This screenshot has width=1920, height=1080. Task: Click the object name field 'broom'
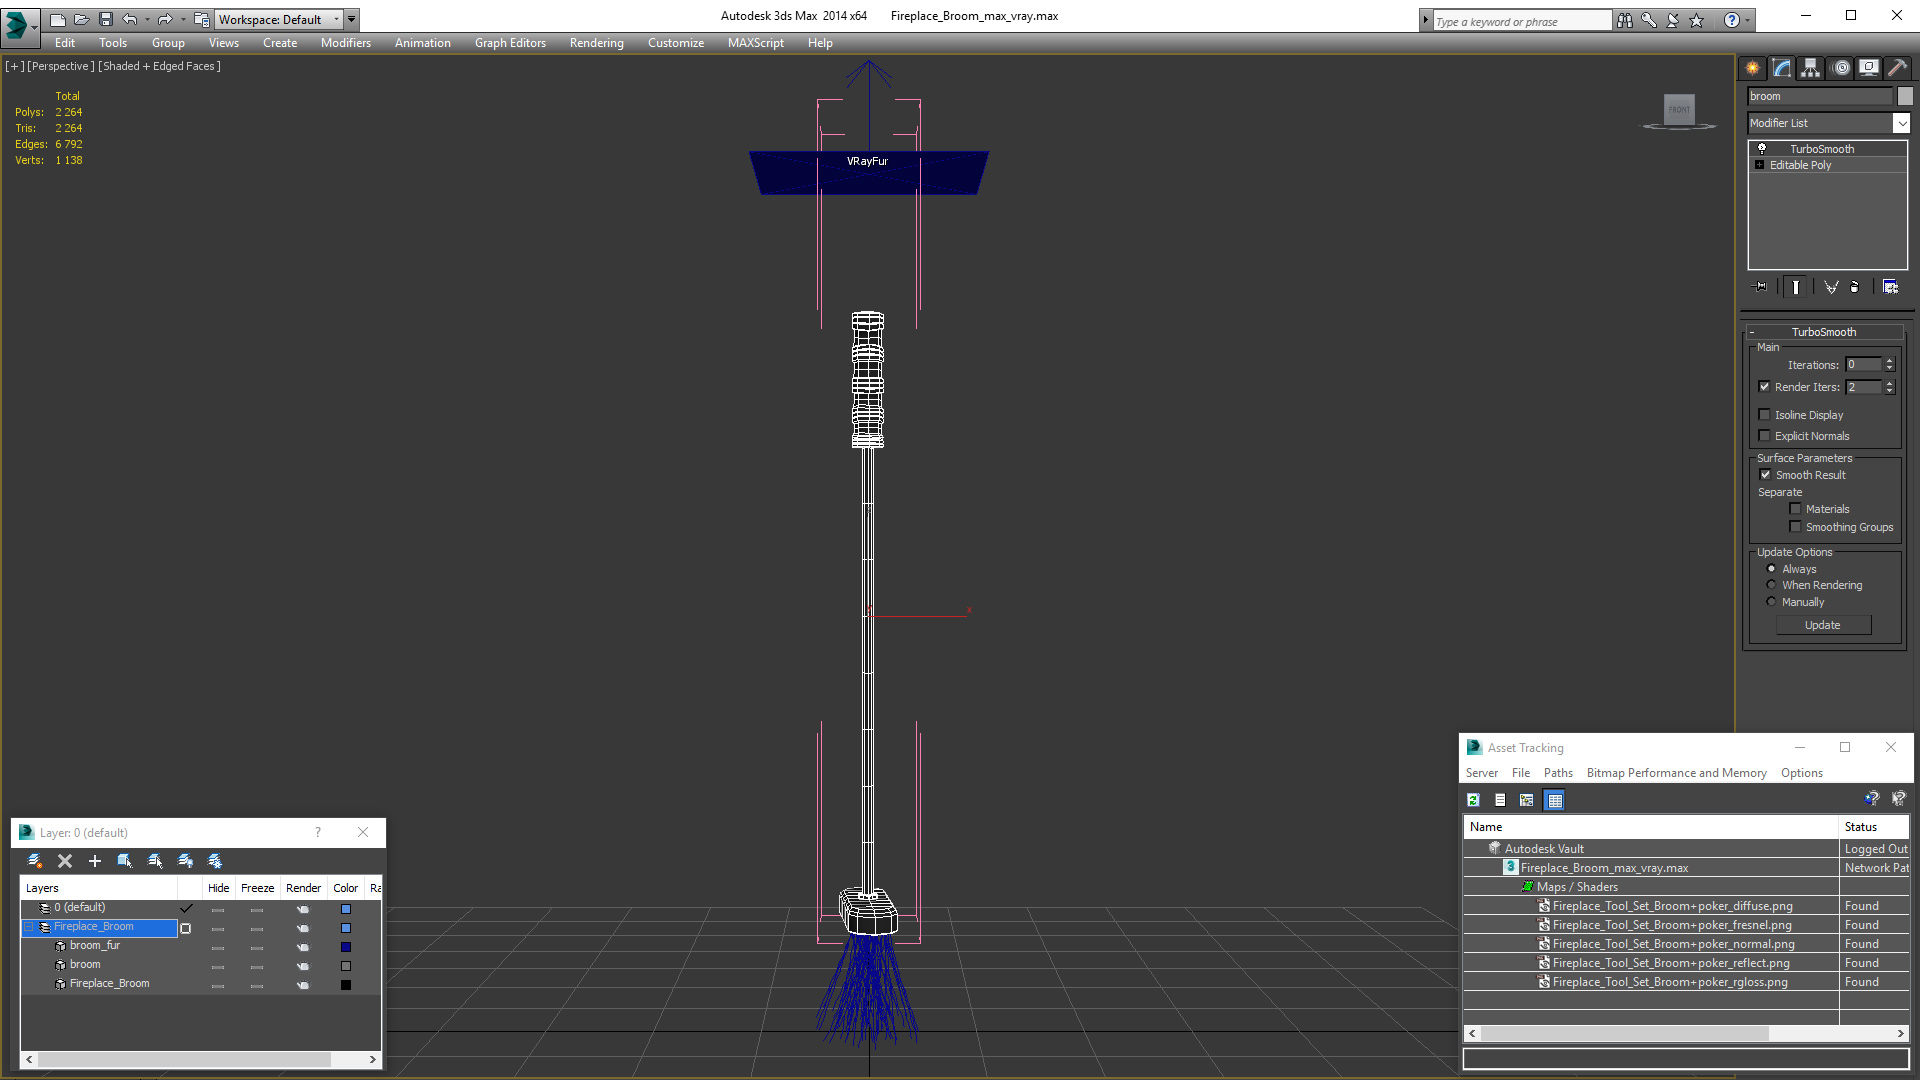pos(1819,96)
